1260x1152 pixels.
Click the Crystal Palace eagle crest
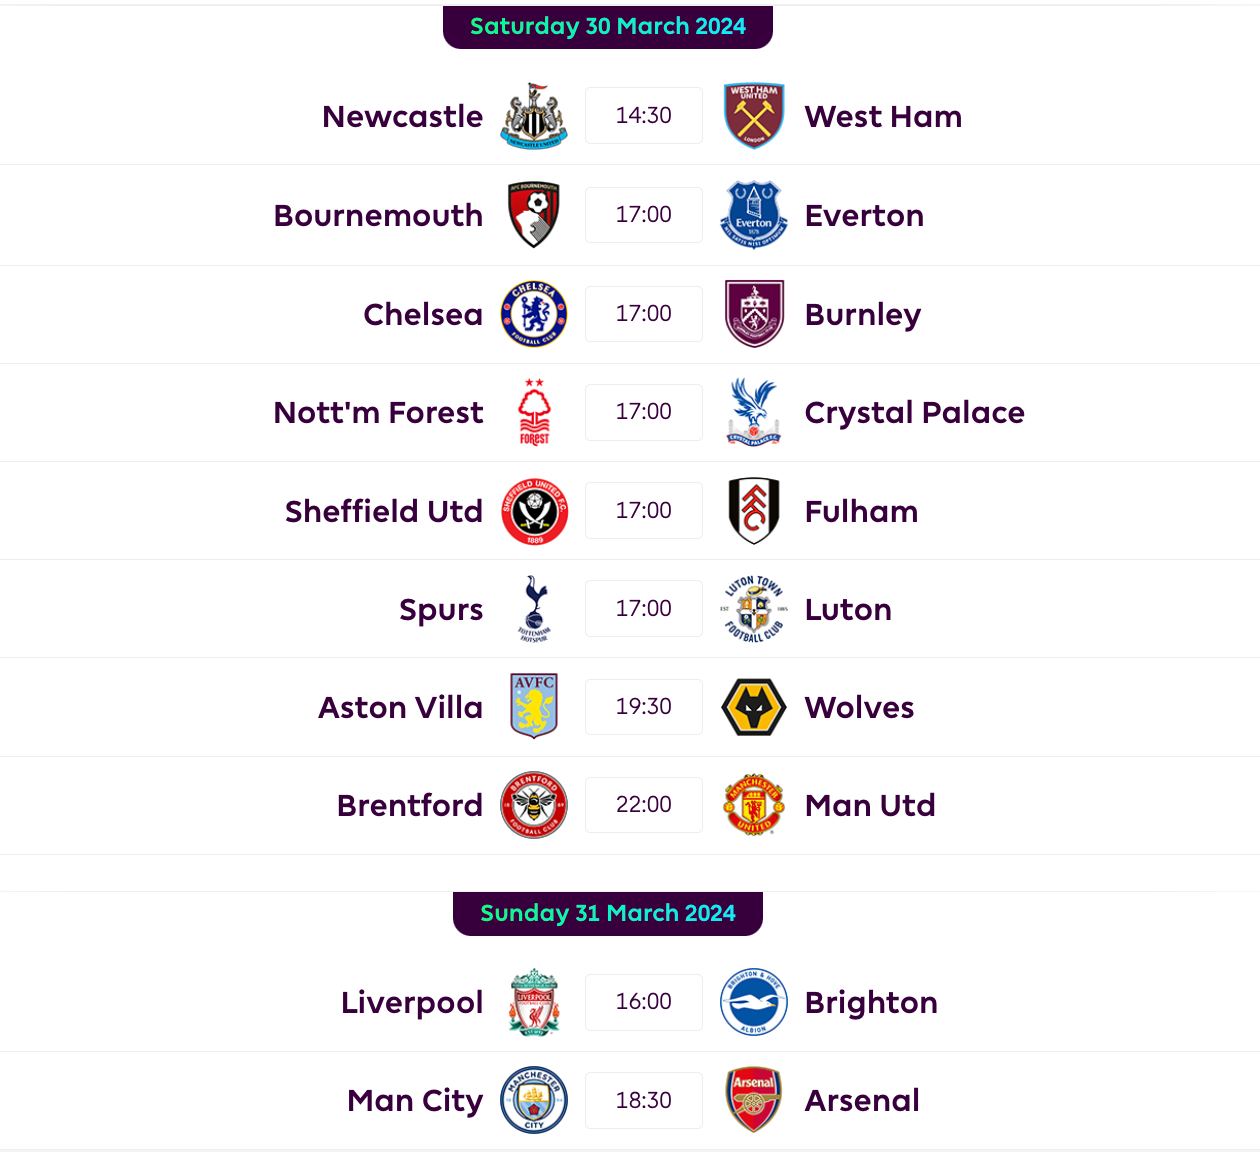[x=753, y=412]
